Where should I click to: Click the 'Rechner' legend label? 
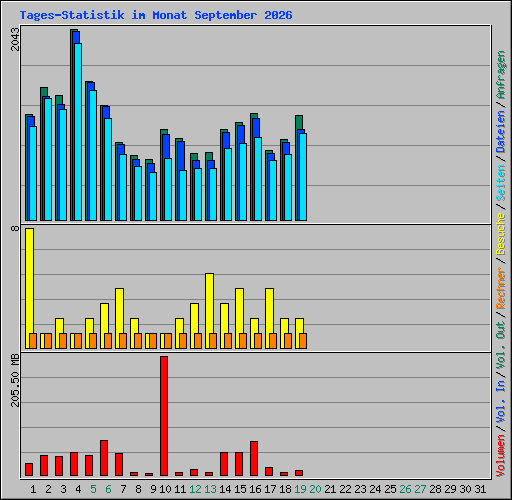(501, 289)
